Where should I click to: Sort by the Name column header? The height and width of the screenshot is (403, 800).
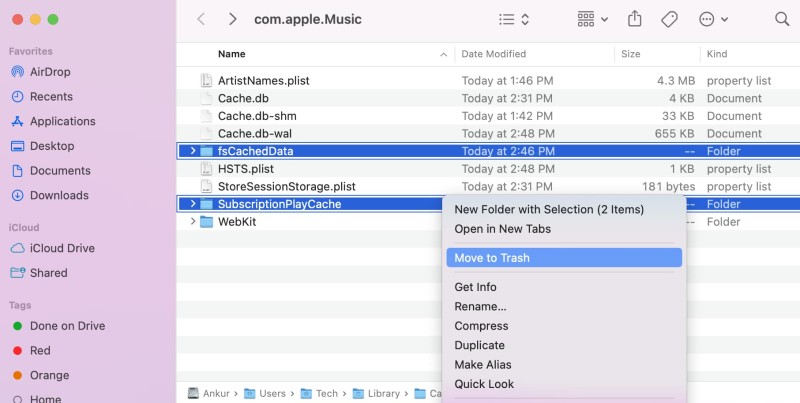click(x=232, y=54)
